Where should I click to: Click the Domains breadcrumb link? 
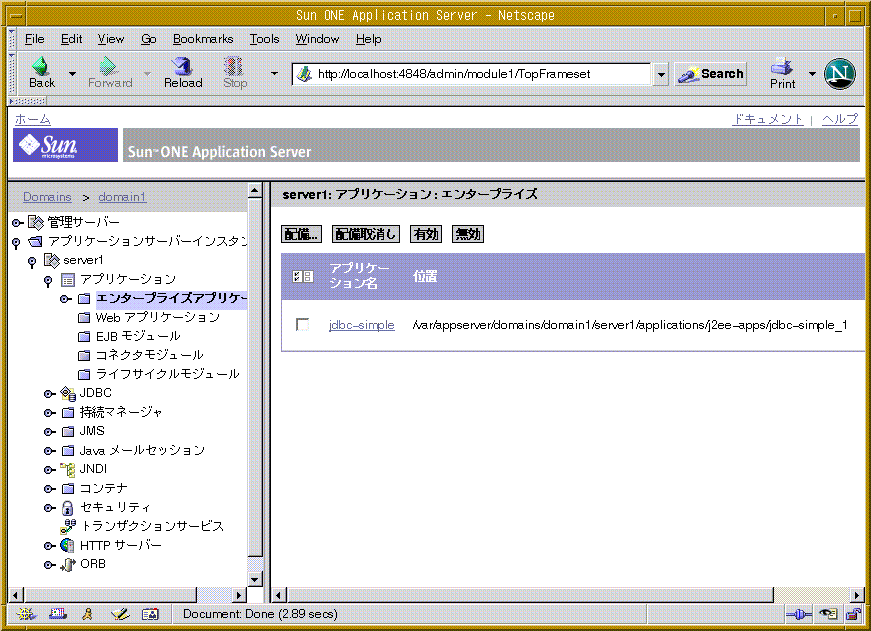coord(47,197)
